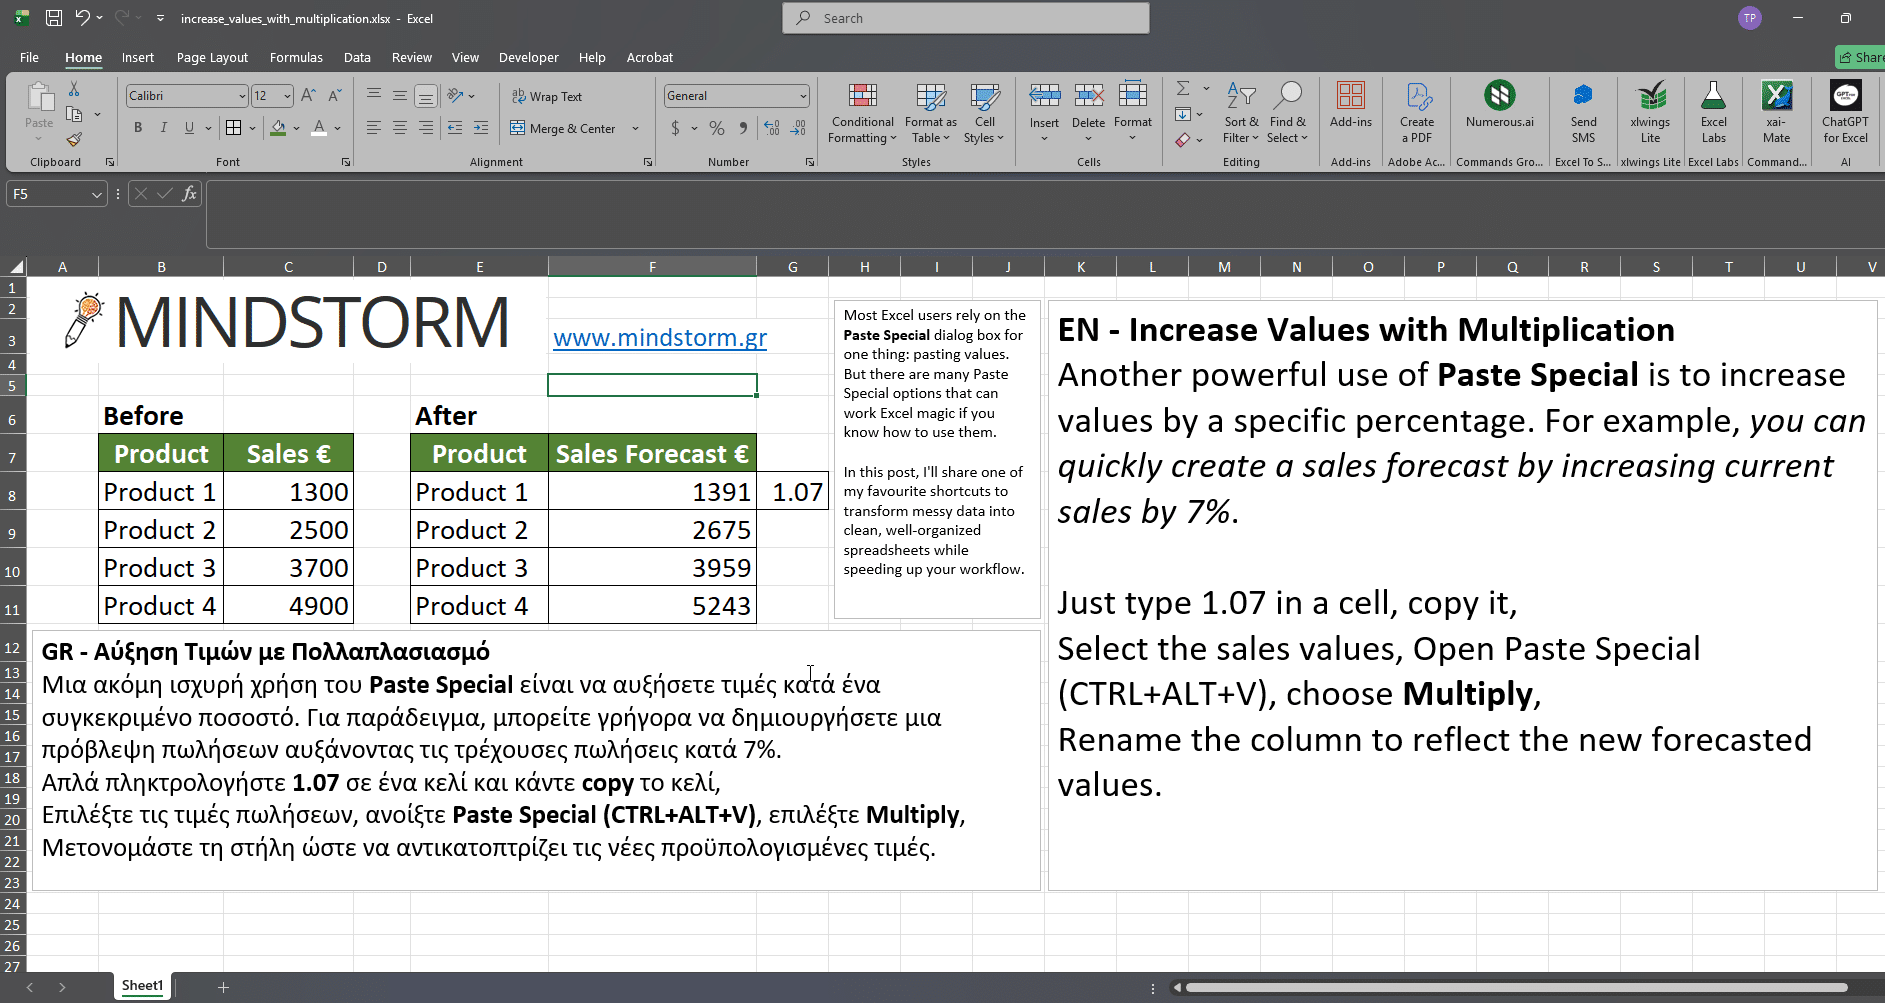The image size is (1885, 1003).
Task: Click the Search box in title bar
Action: click(x=966, y=18)
